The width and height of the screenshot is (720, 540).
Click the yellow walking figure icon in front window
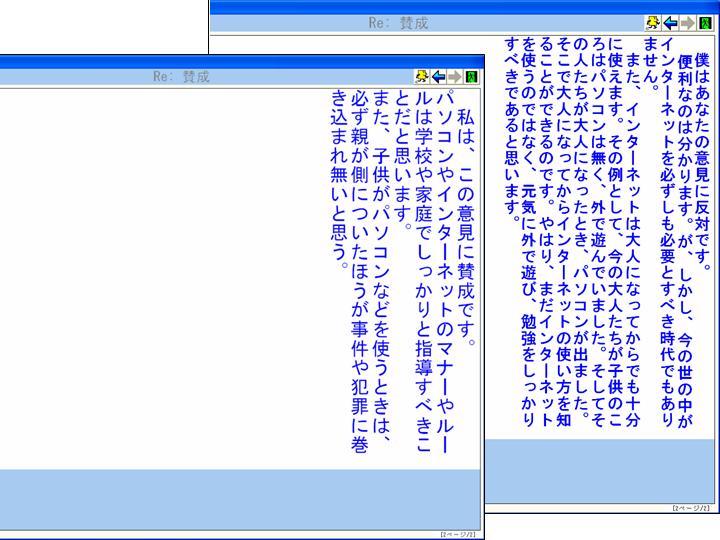[422, 76]
